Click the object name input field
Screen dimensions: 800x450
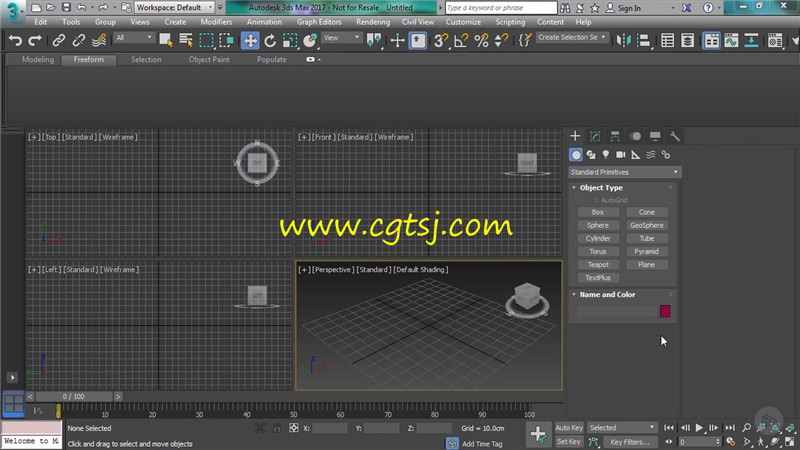click(616, 311)
